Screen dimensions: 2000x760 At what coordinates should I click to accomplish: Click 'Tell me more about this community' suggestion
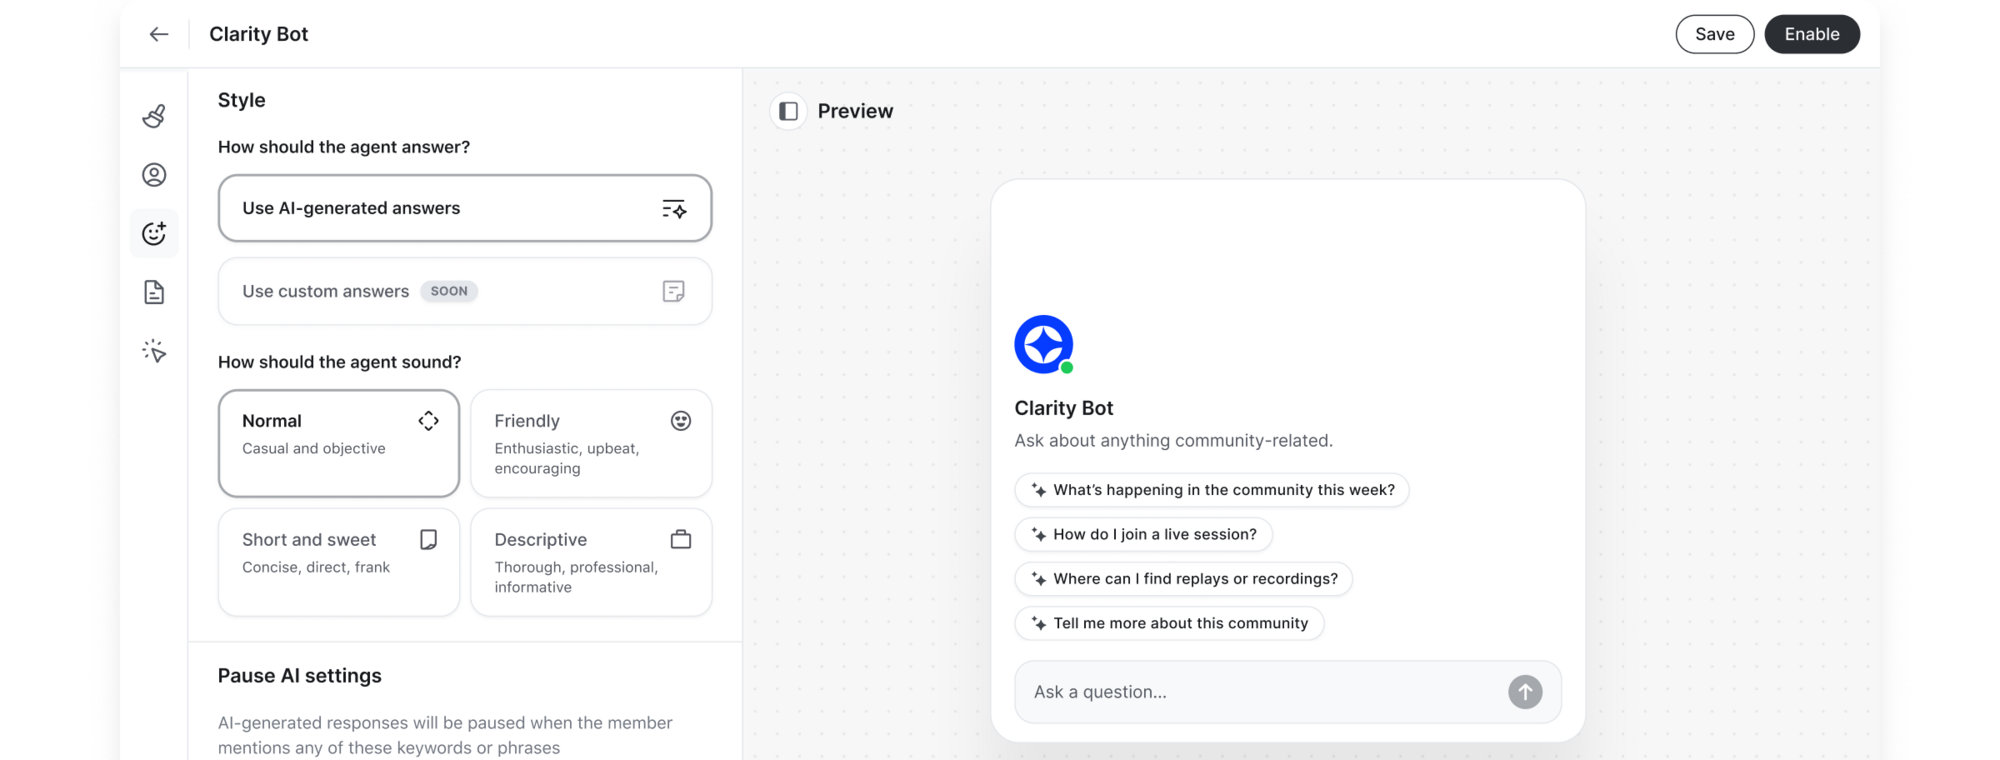point(1169,623)
